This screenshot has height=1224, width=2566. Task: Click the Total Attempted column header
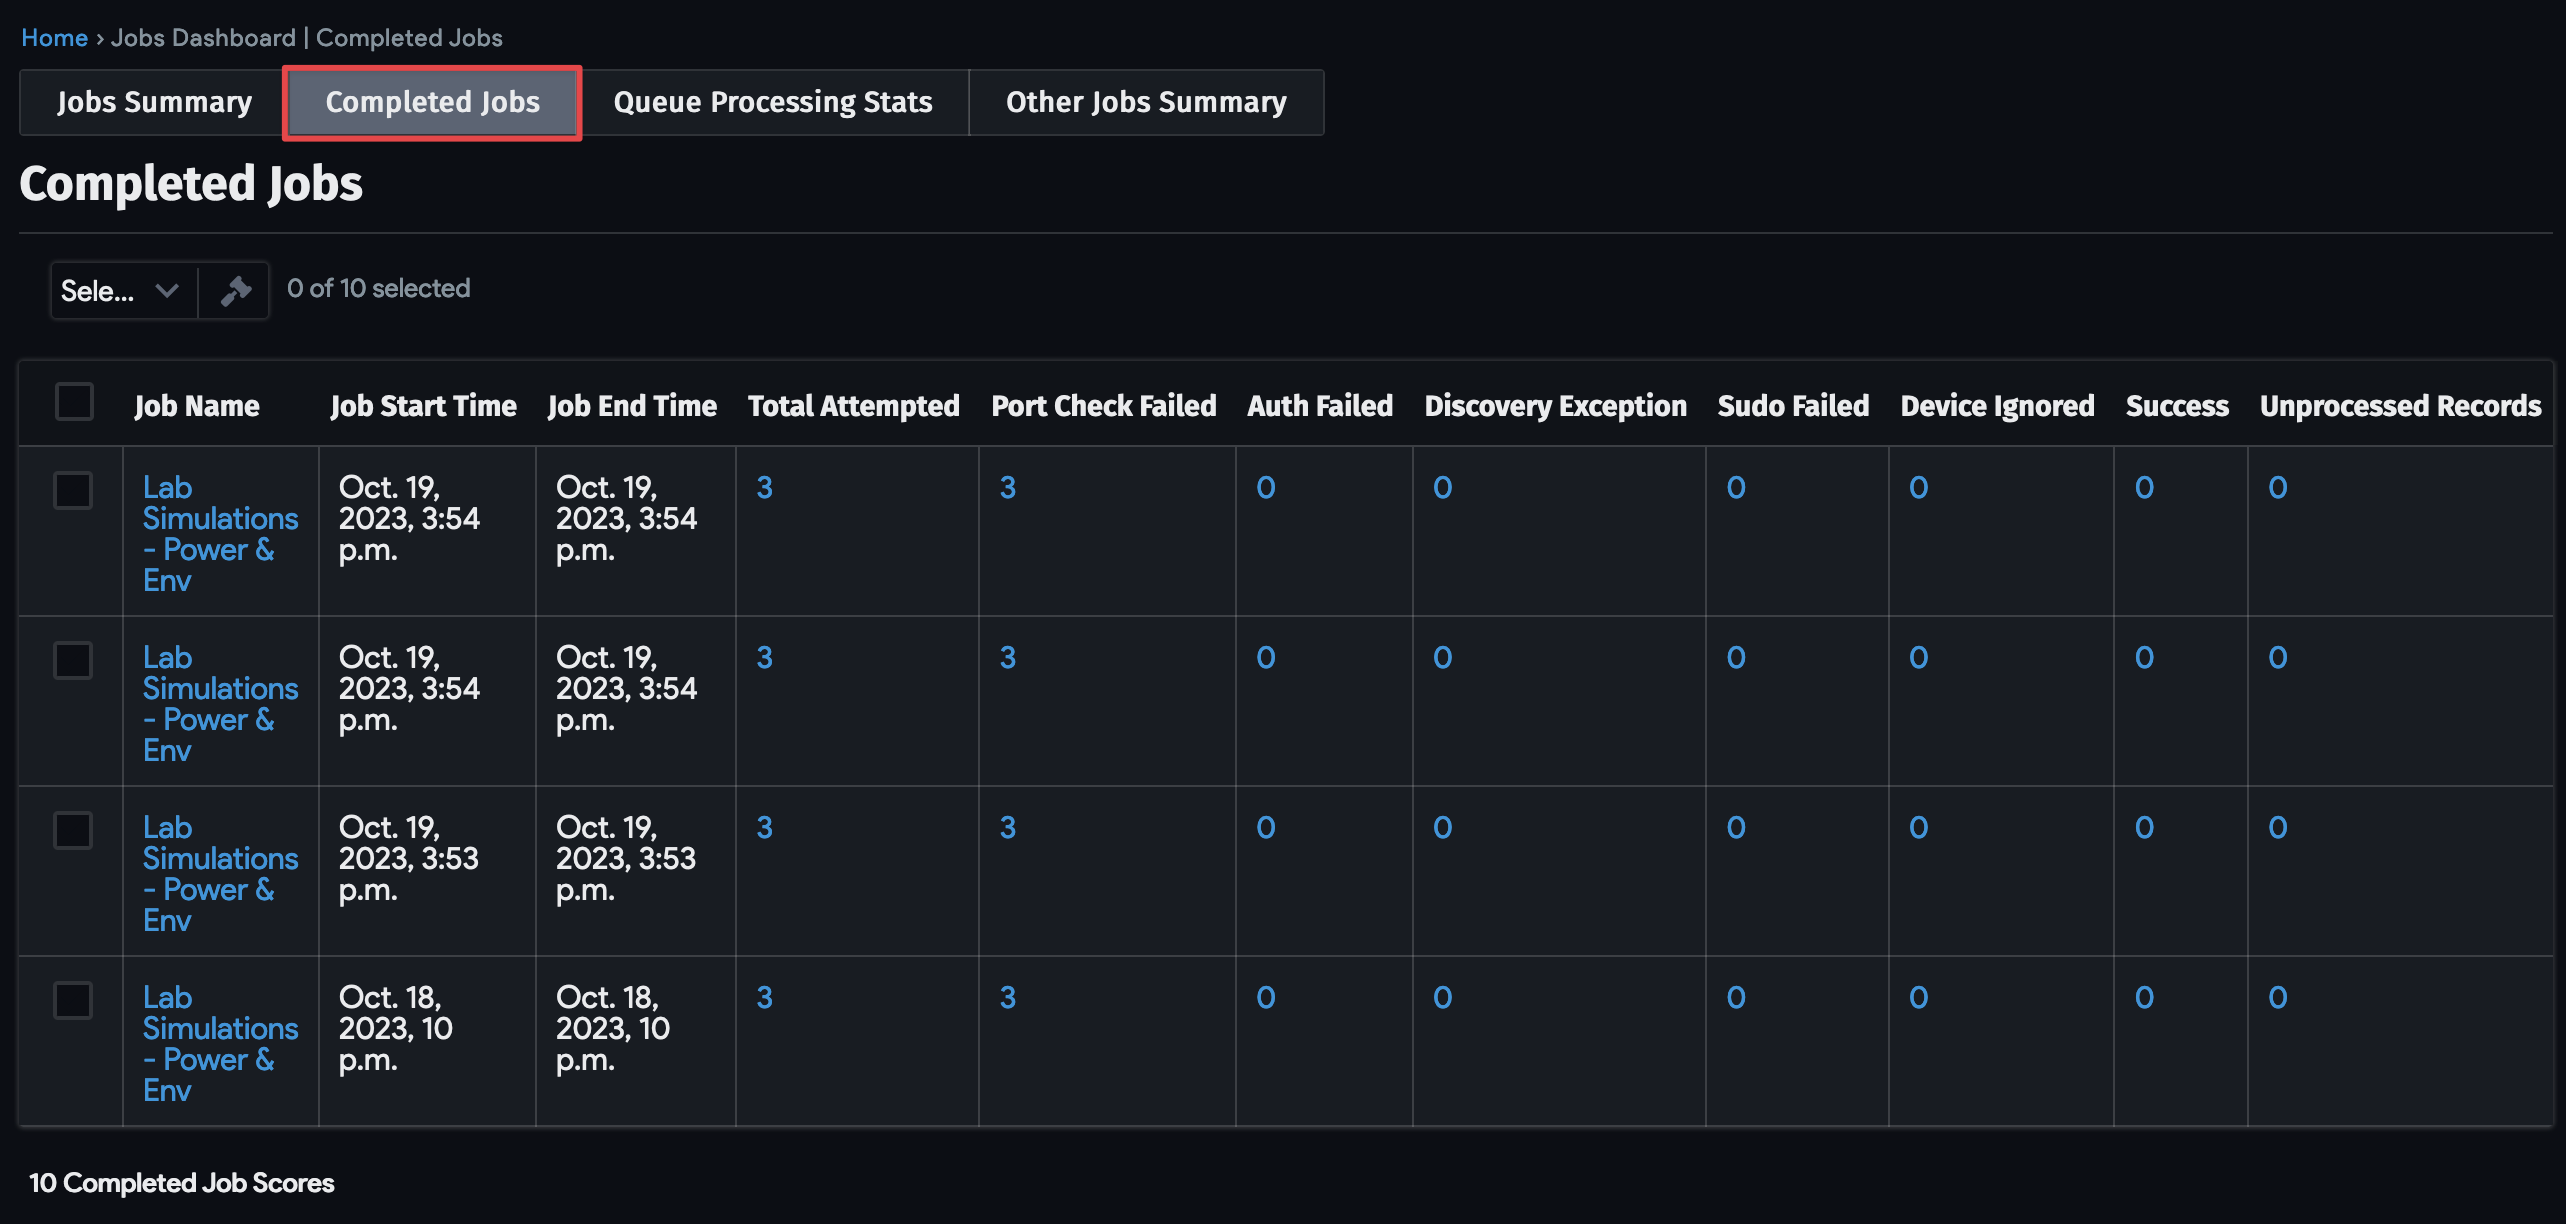(854, 406)
